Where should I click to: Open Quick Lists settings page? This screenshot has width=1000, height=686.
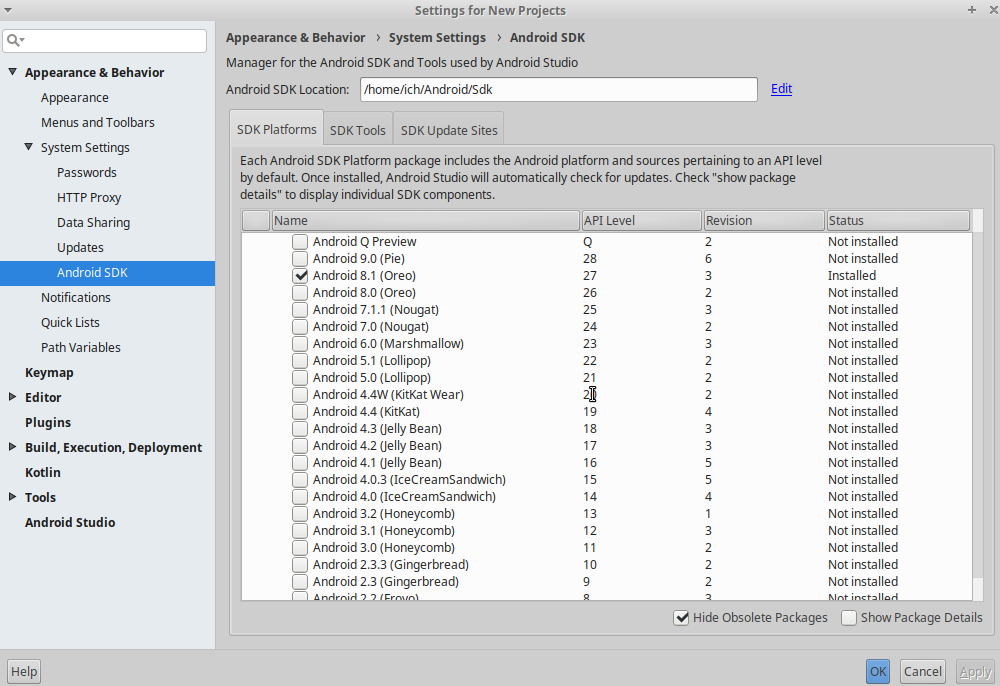click(x=70, y=323)
